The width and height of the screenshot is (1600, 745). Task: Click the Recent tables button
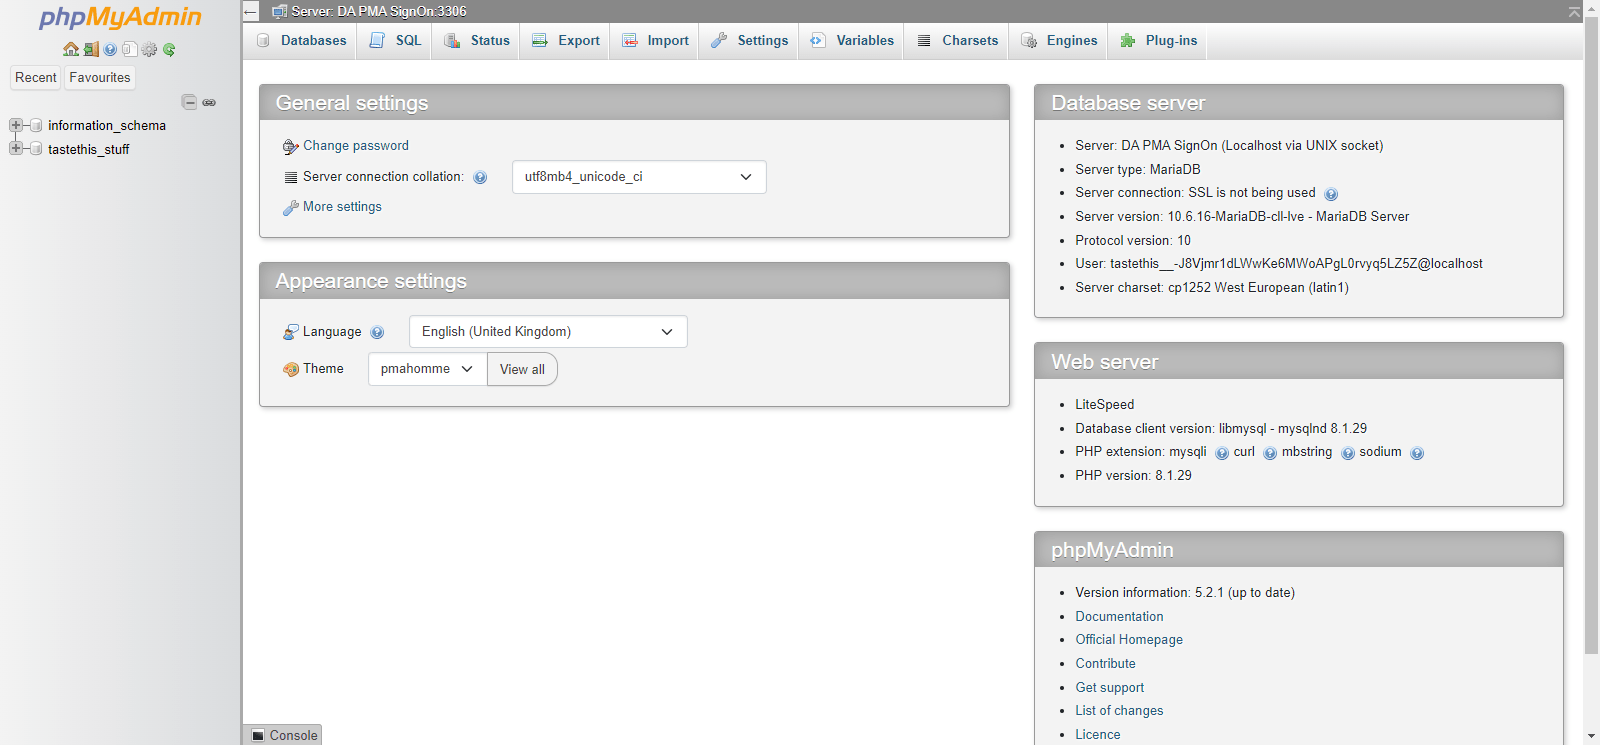coord(36,78)
